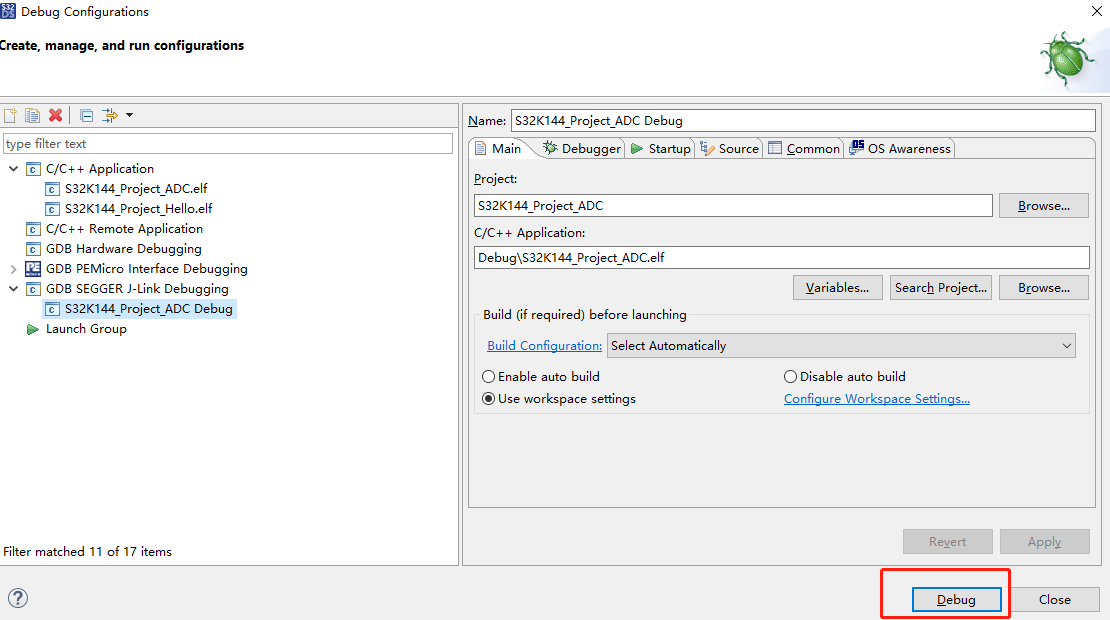Click the C/C++ Application path field
The width and height of the screenshot is (1110, 620).
point(782,258)
